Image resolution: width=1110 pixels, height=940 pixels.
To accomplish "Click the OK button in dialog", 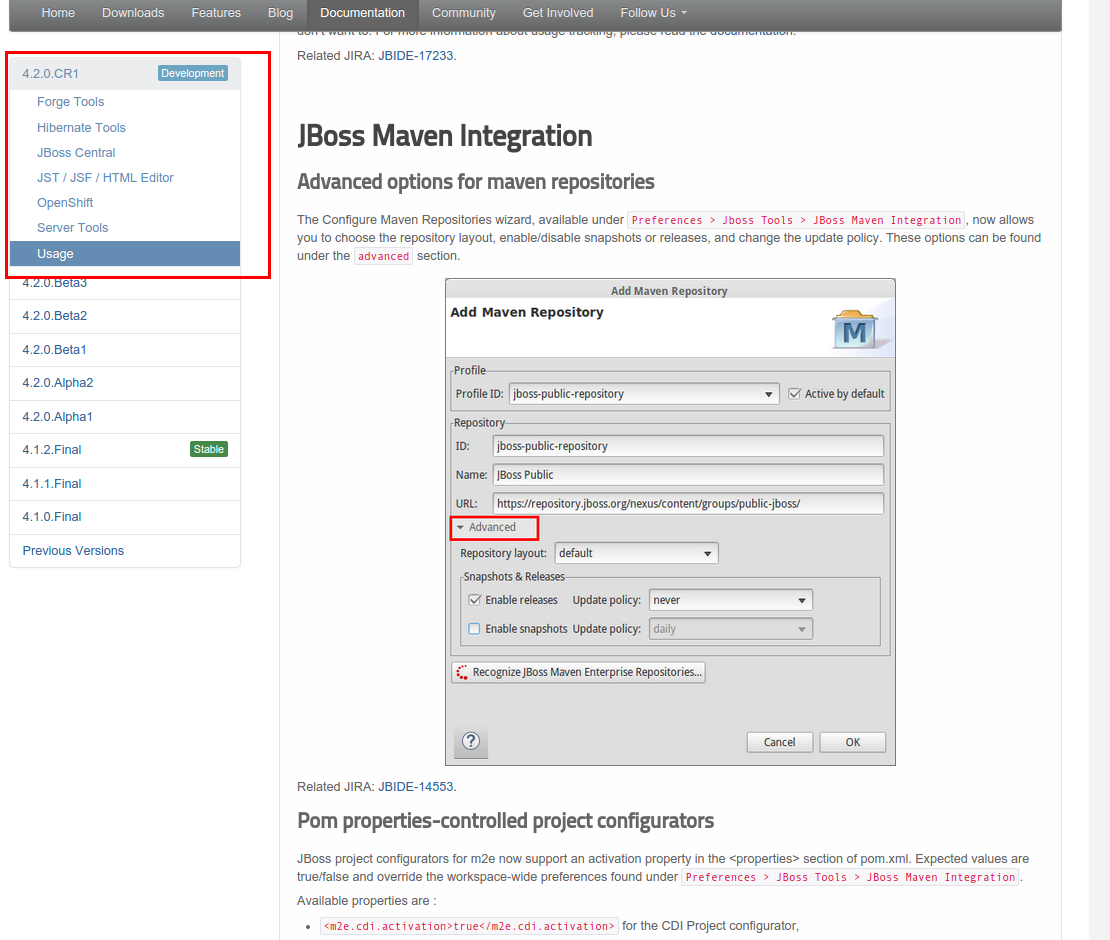I will click(x=852, y=742).
